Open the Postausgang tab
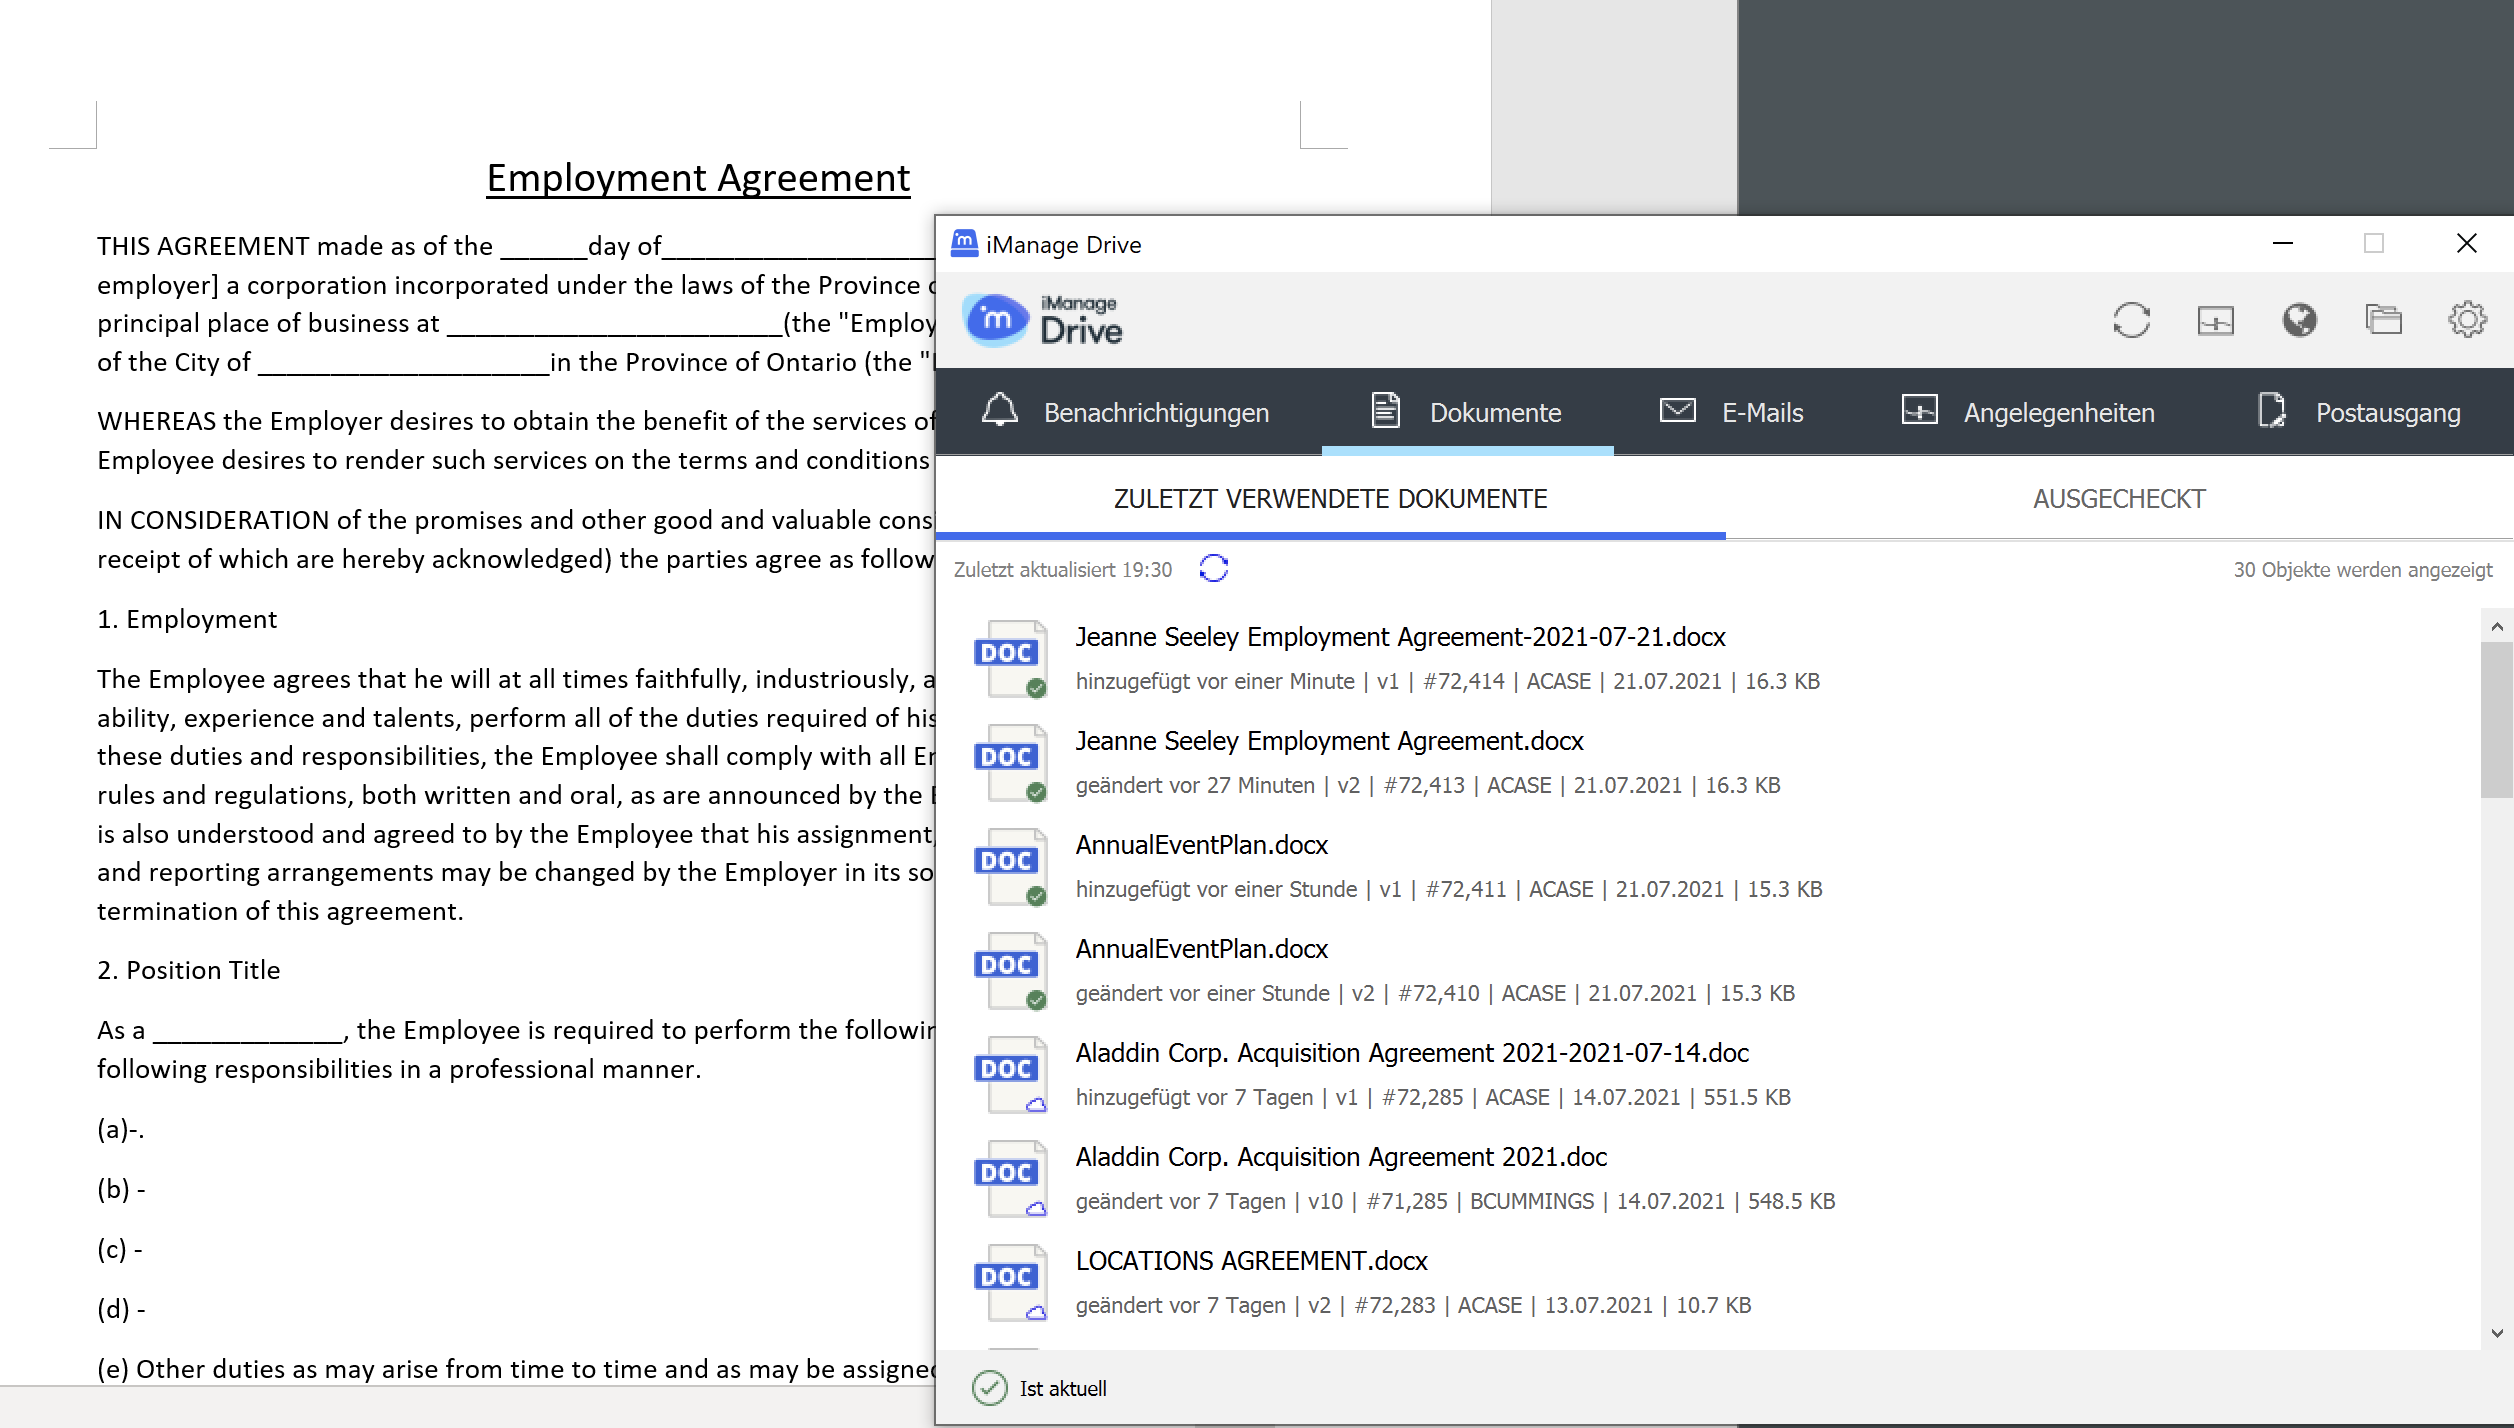This screenshot has width=2514, height=1428. pyautogui.click(x=2359, y=412)
